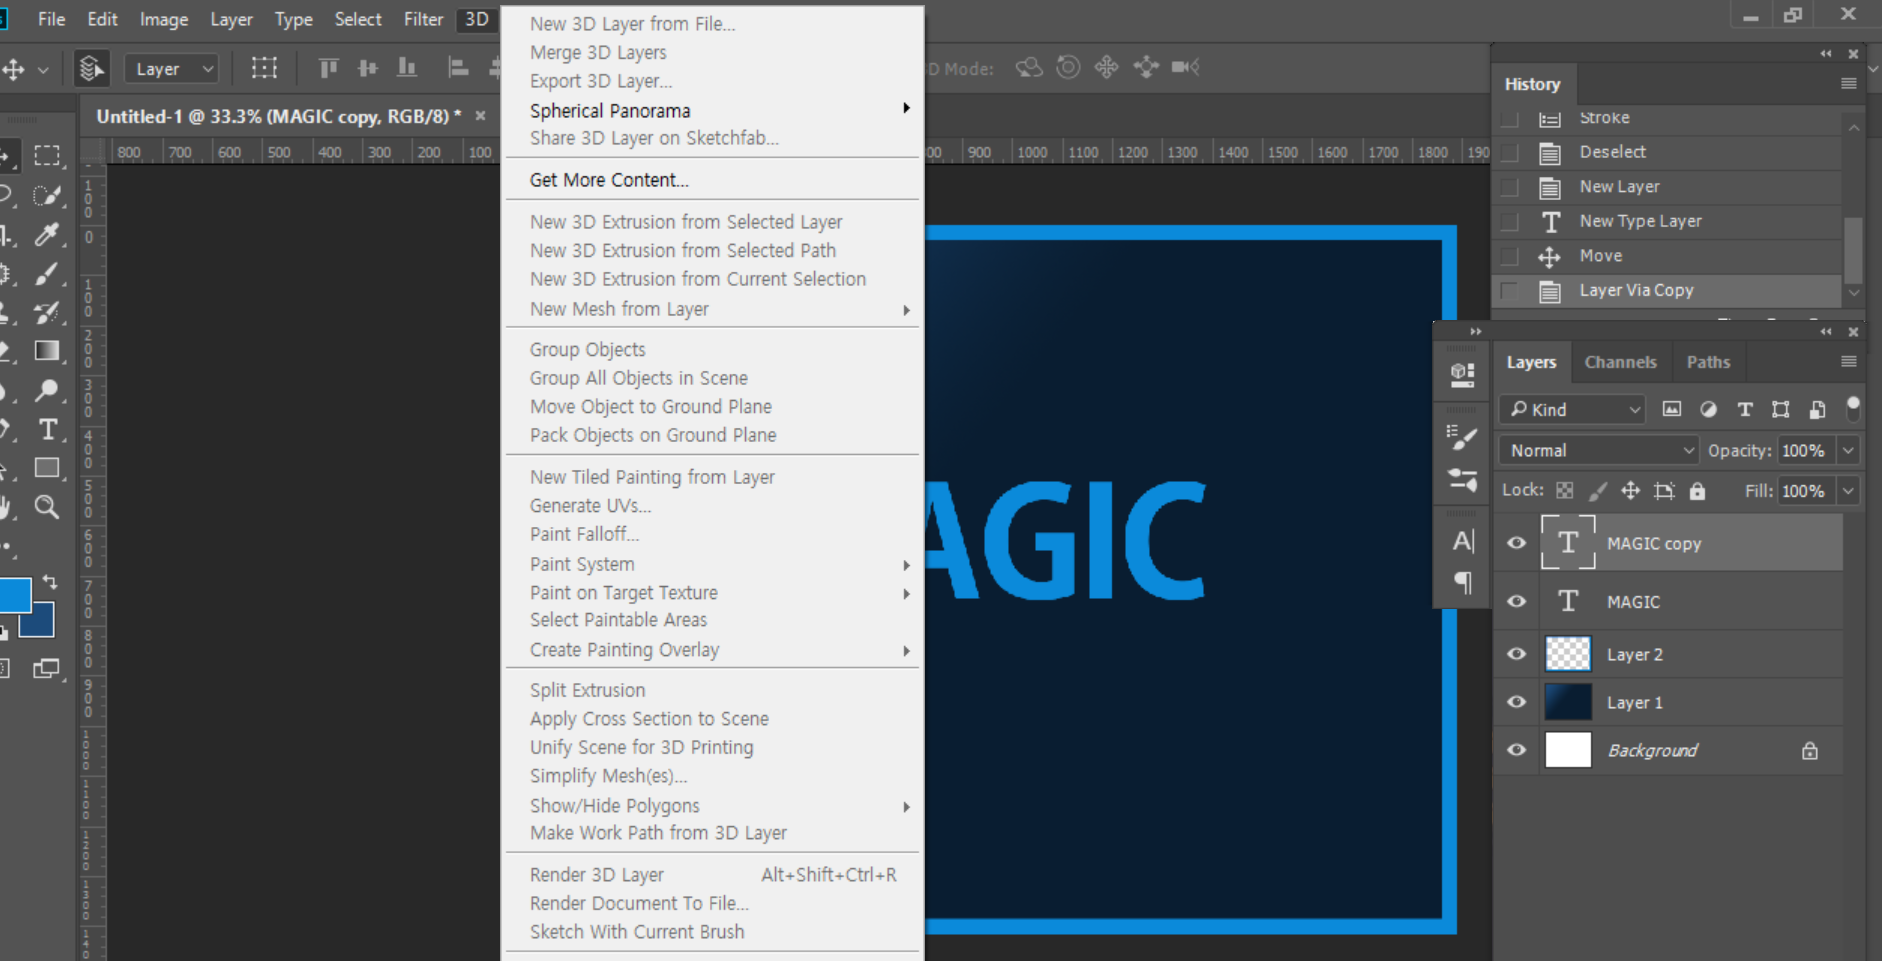Lock transparent pixels
Screen dimensions: 1882x961
click(1565, 490)
